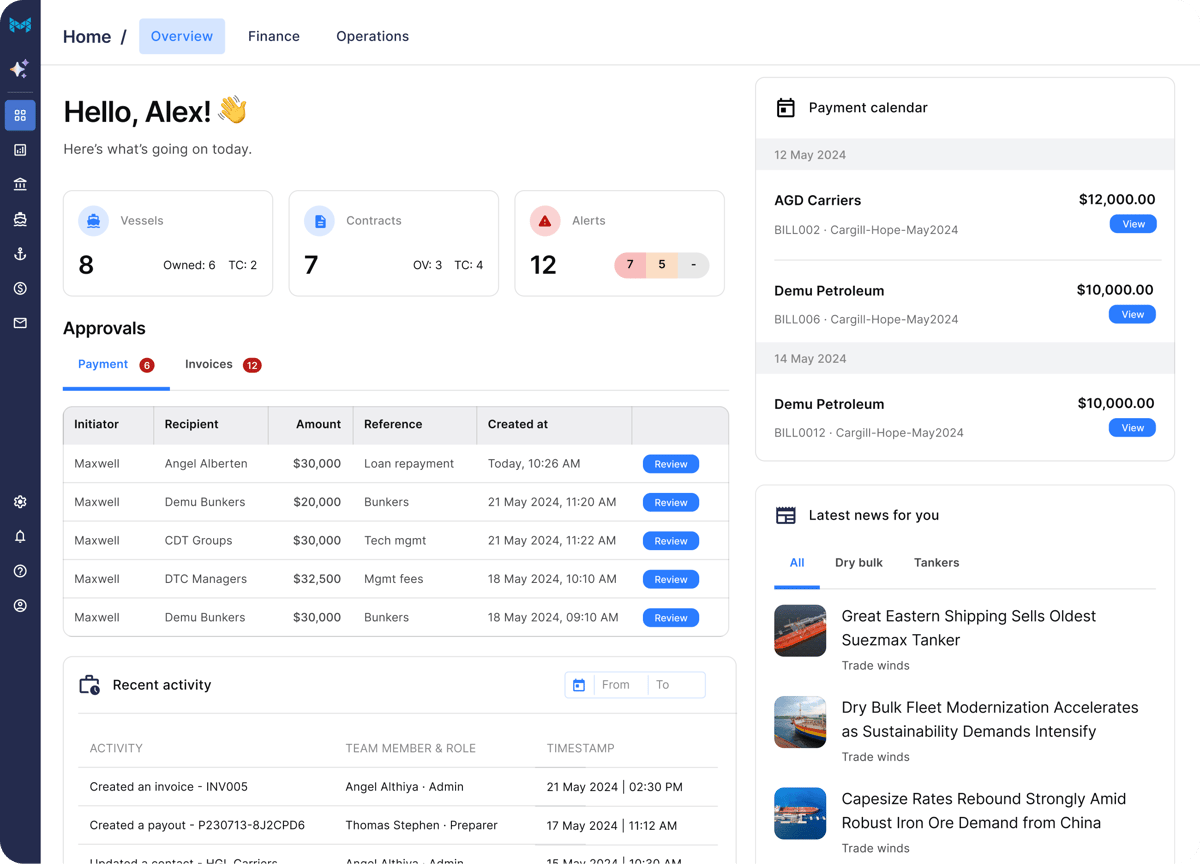Click Home in the breadcrumb
The height and width of the screenshot is (864, 1200).
coord(87,36)
